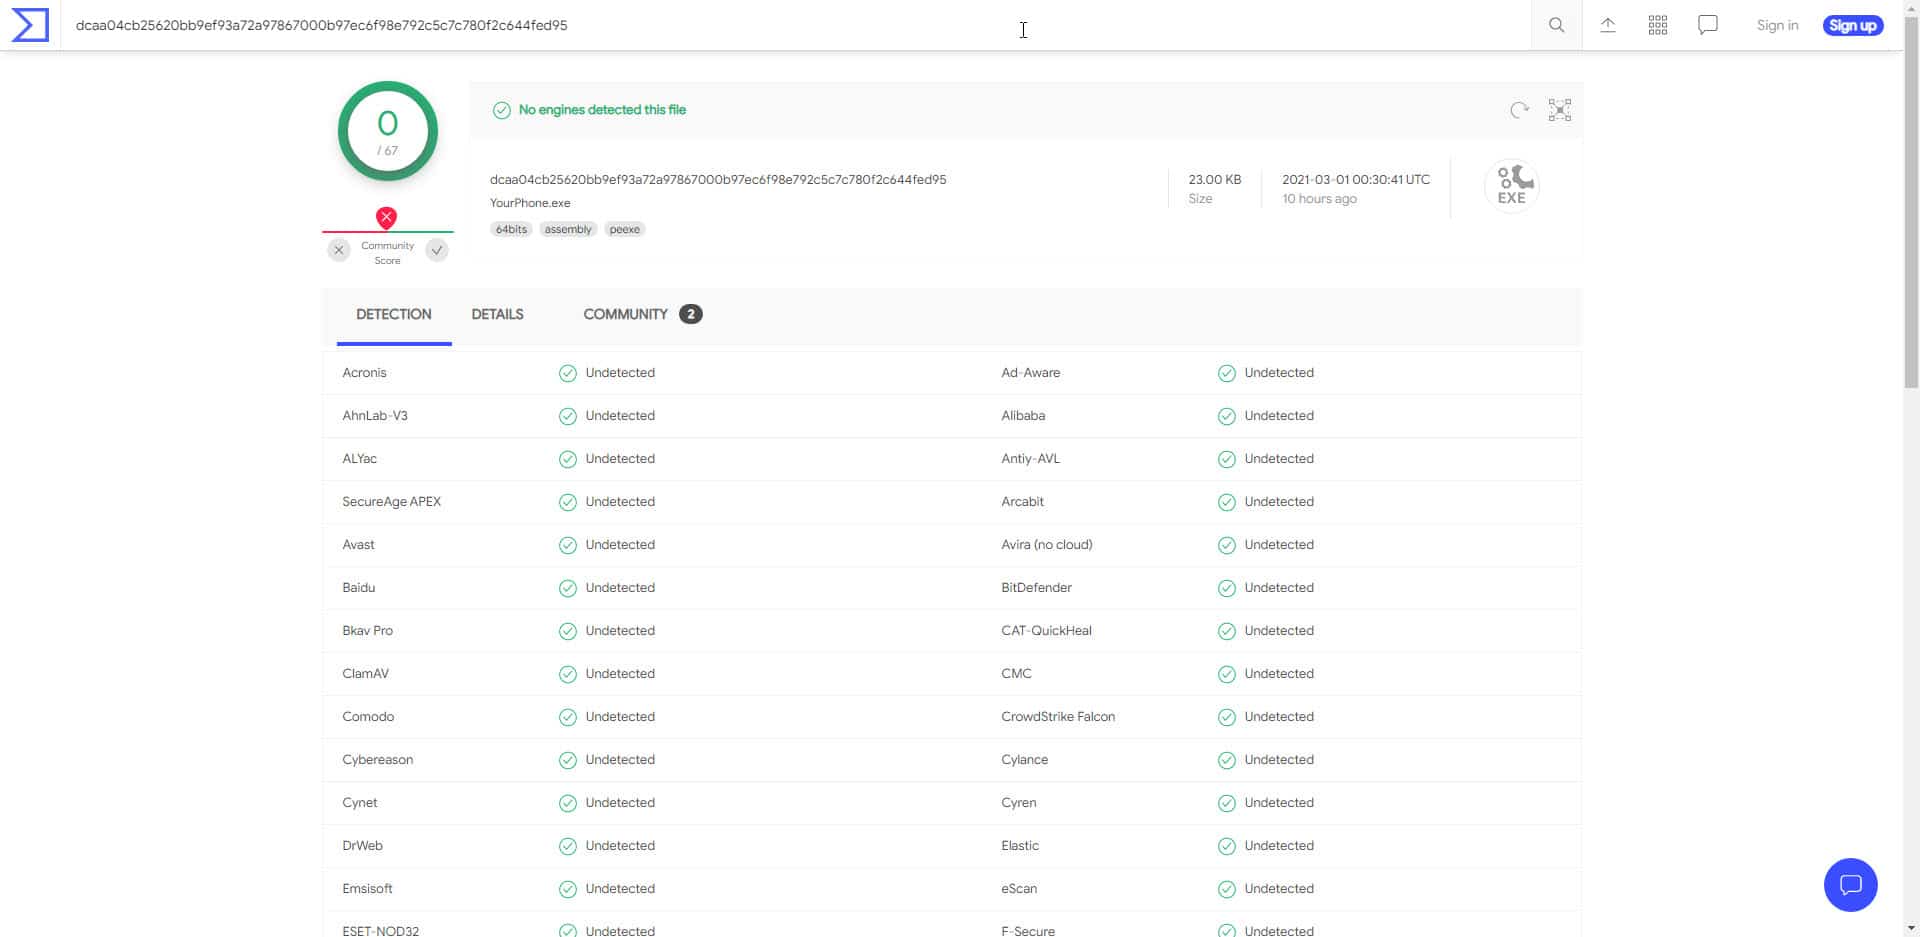Click the "10 hours ago" text
The height and width of the screenshot is (937, 1920).
[1319, 199]
